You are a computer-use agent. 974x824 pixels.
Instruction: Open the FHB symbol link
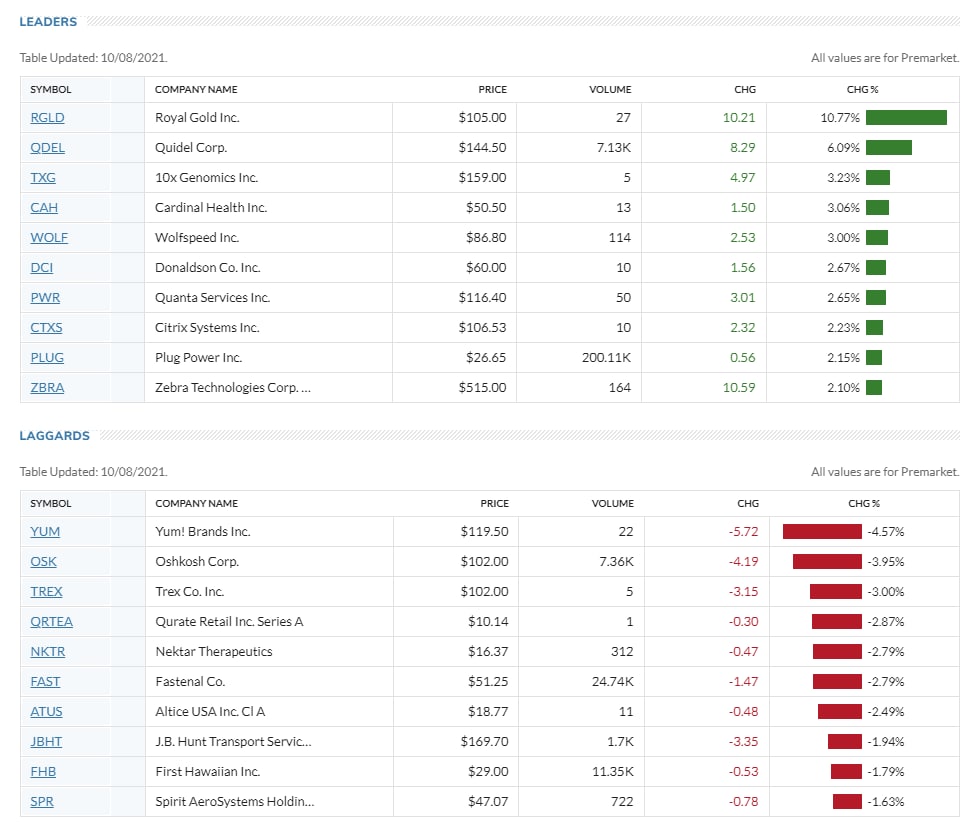pyautogui.click(x=43, y=772)
